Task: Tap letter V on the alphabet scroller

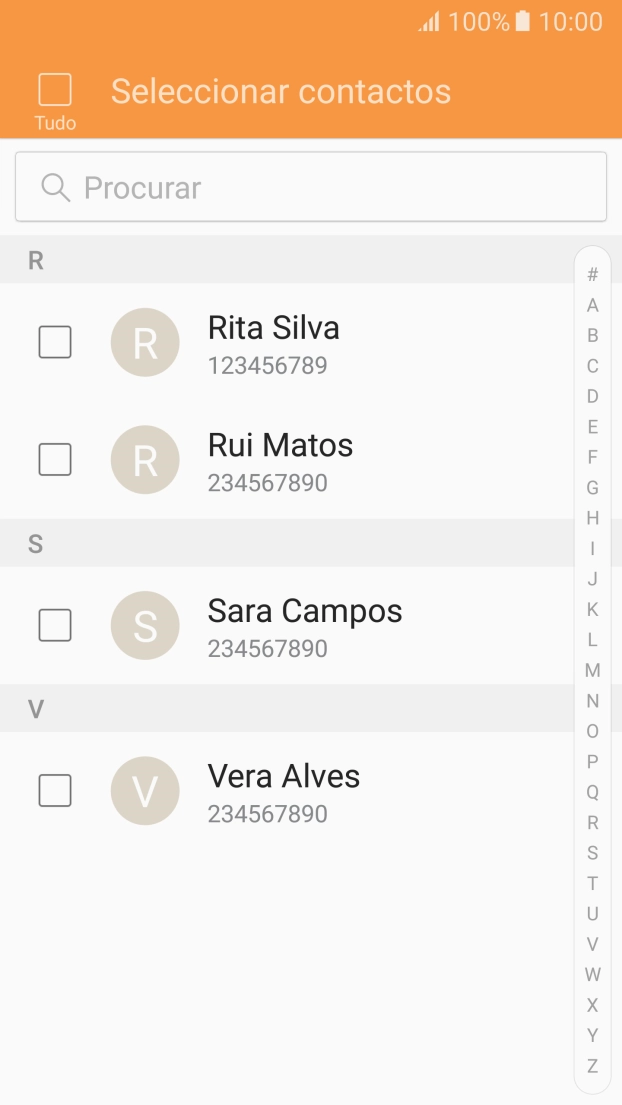Action: (592, 944)
